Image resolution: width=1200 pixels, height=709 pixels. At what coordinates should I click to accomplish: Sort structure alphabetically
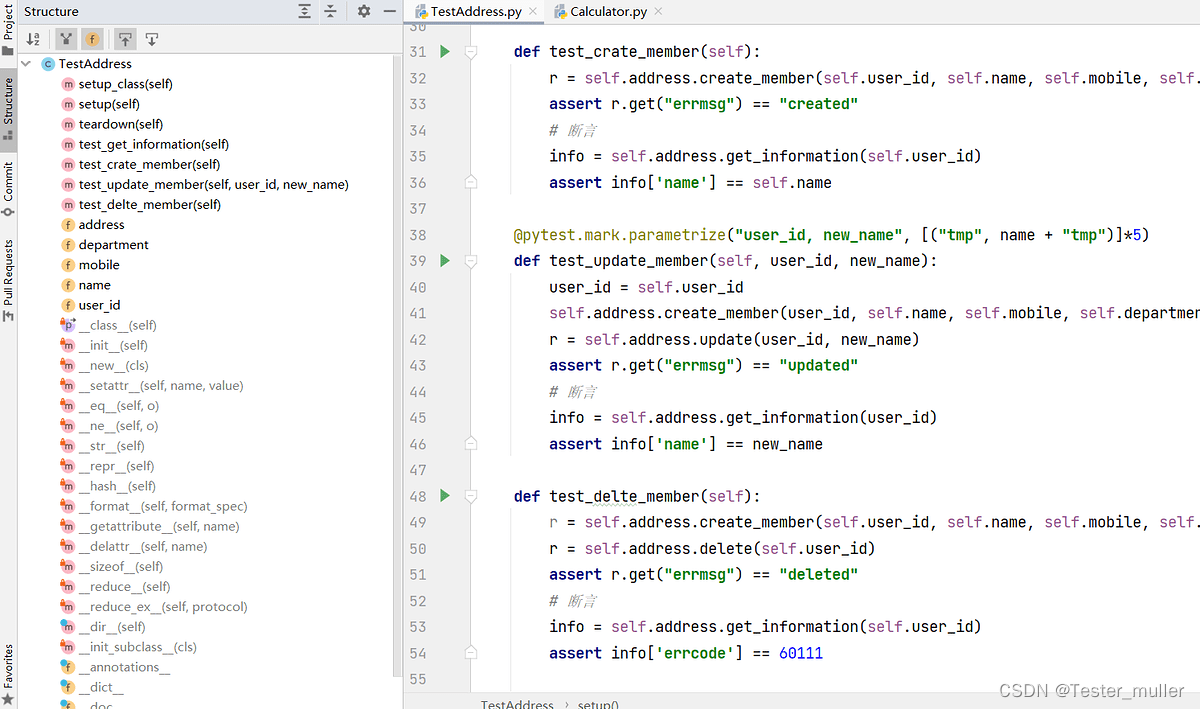point(34,39)
